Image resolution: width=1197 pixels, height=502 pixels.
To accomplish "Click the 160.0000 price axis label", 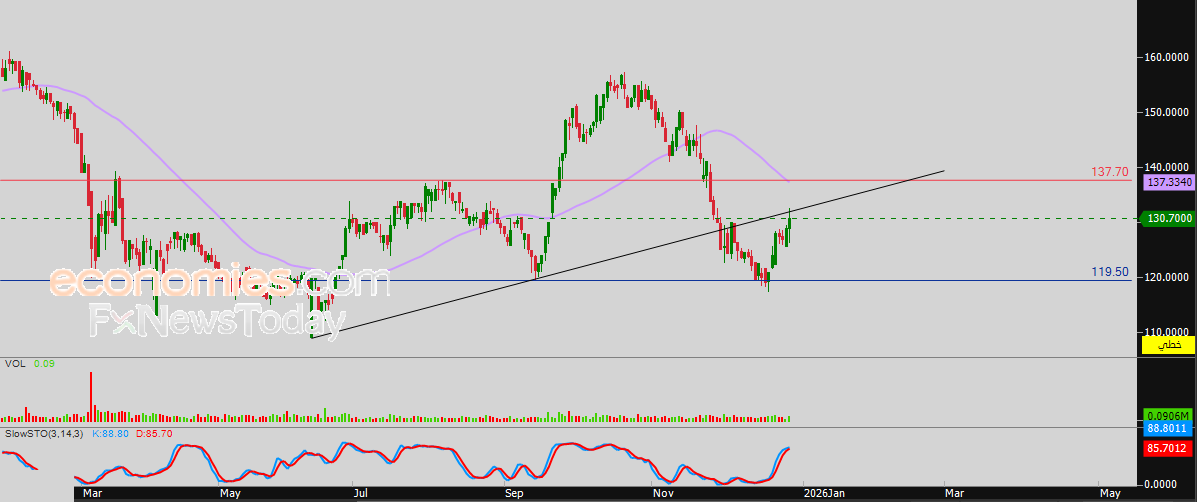I will click(1166, 58).
